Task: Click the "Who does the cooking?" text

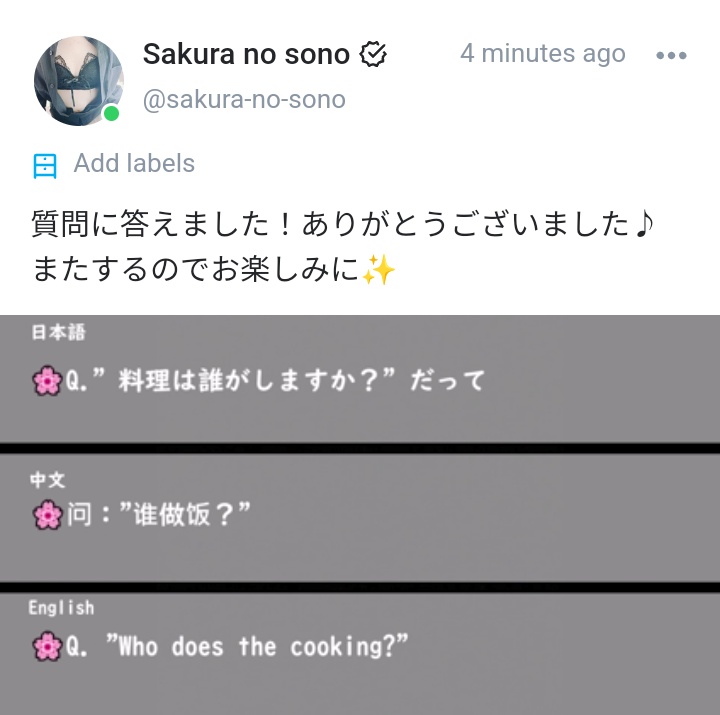Action: 257,646
